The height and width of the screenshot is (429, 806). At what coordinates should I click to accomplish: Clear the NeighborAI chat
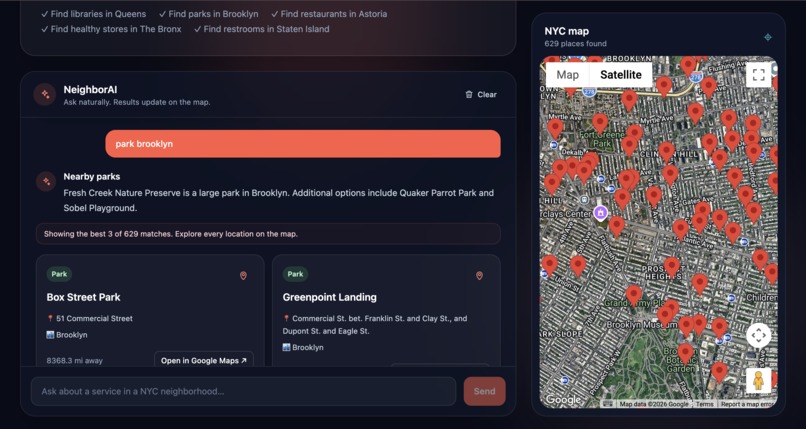tap(481, 95)
